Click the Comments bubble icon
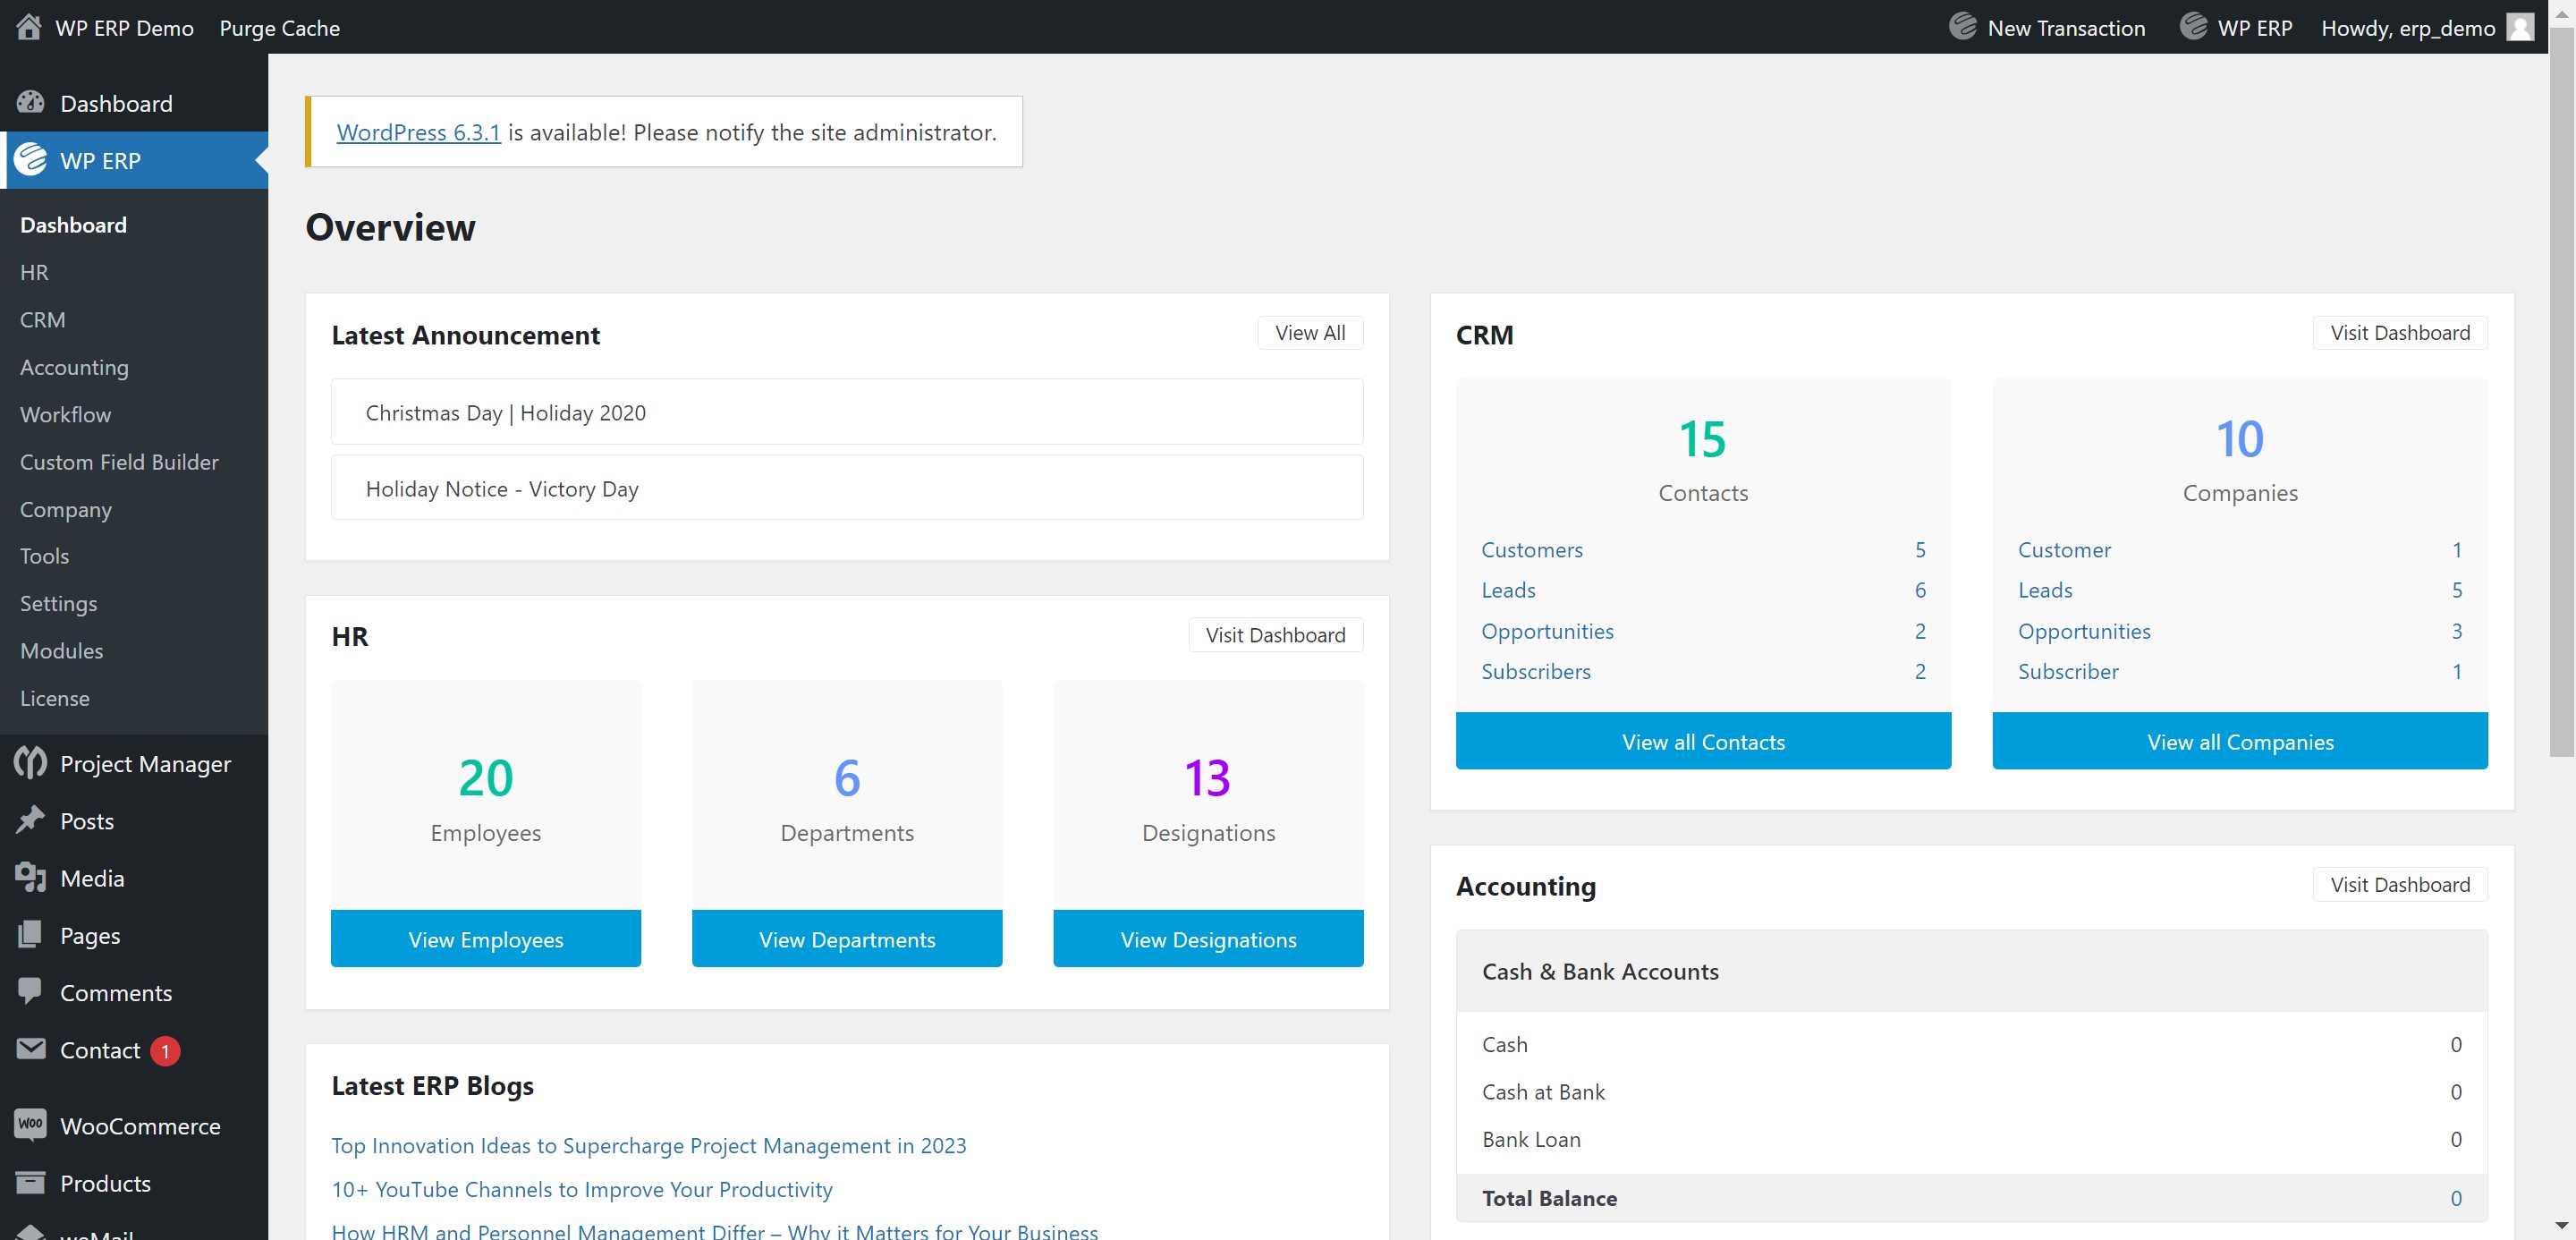Viewport: 2576px width, 1240px height. click(x=31, y=991)
